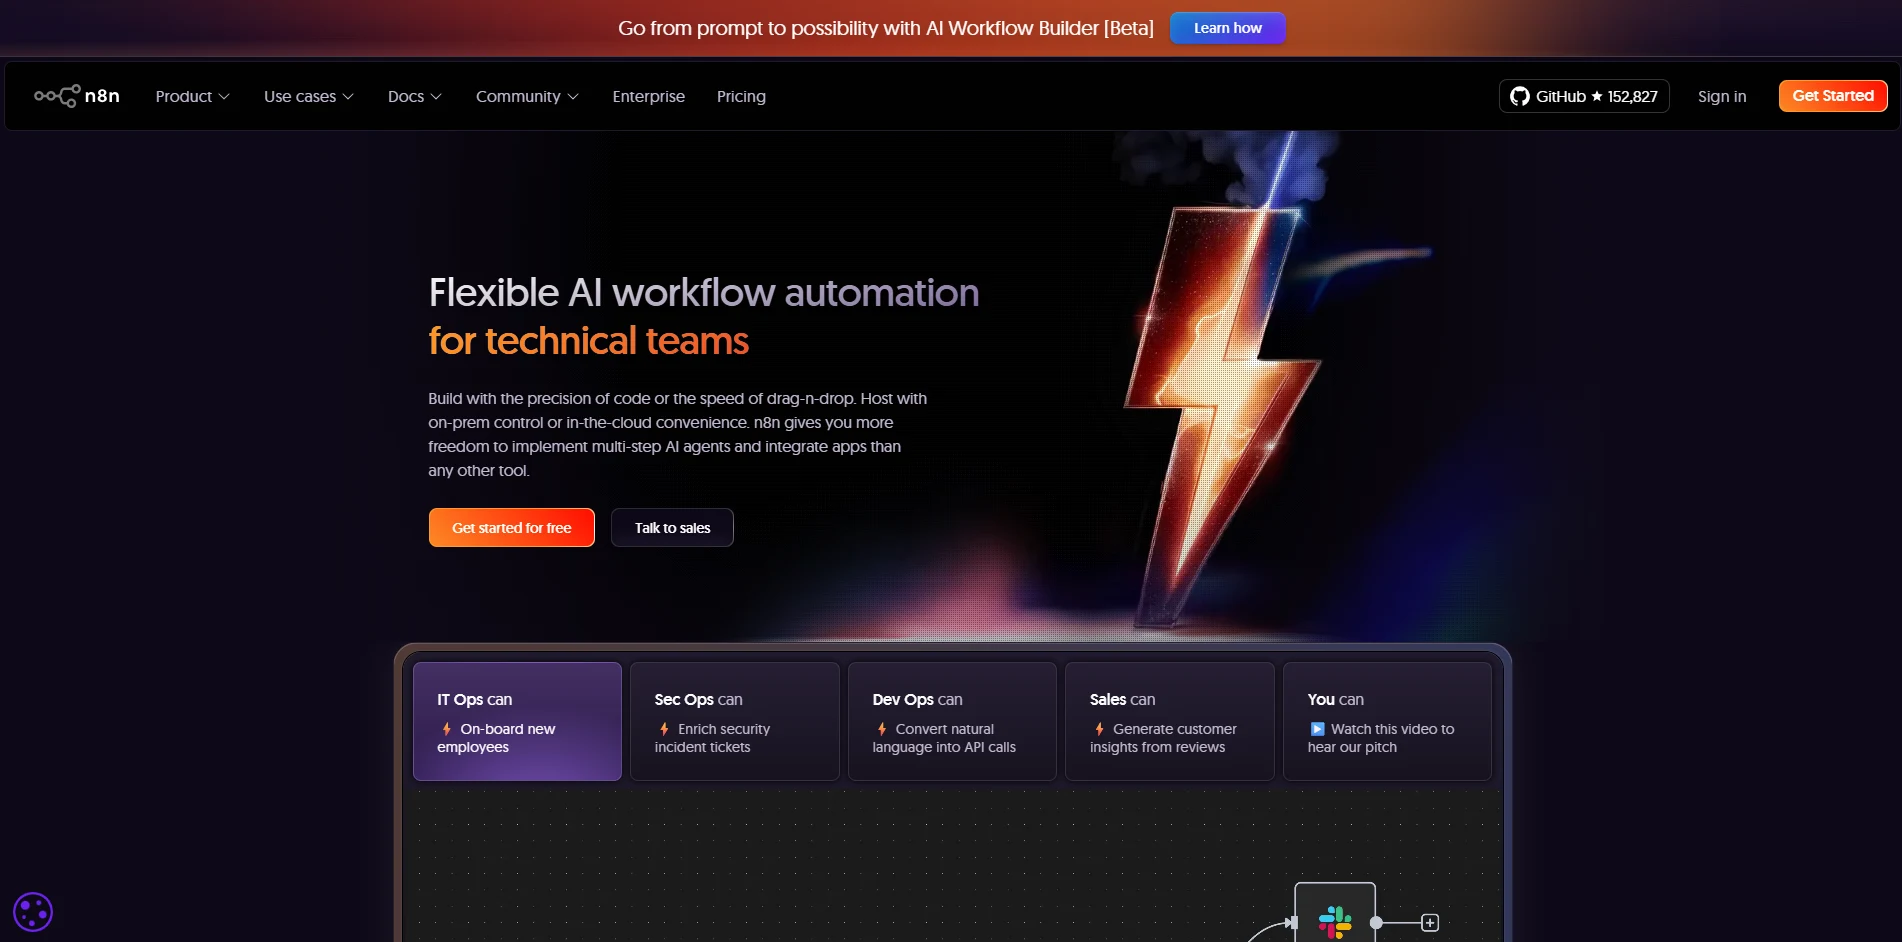Click the n8n logo in the navbar
1902x942 pixels.
tap(76, 96)
